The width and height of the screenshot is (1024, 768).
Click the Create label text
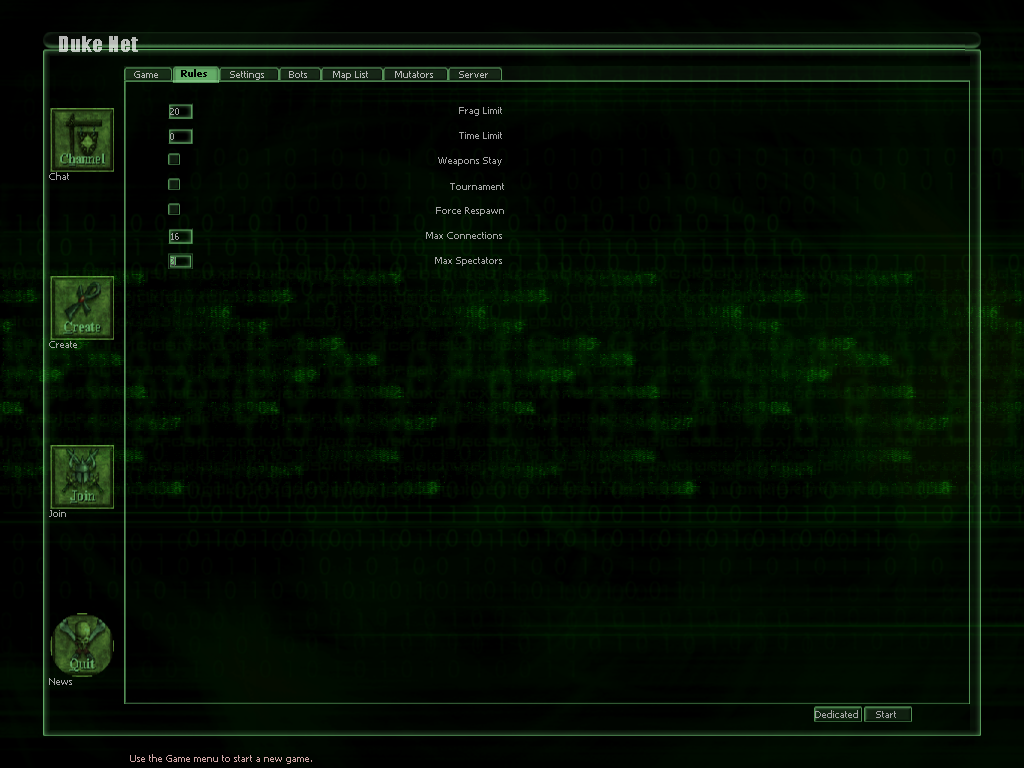(x=63, y=344)
